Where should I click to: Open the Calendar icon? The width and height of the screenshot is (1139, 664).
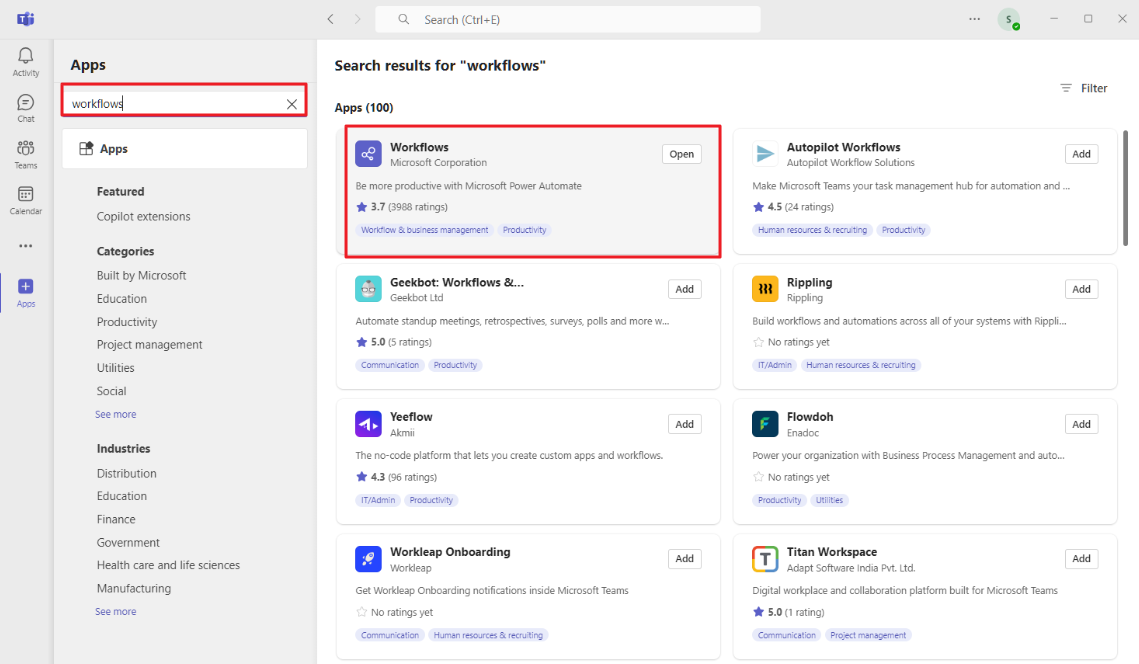click(25, 198)
